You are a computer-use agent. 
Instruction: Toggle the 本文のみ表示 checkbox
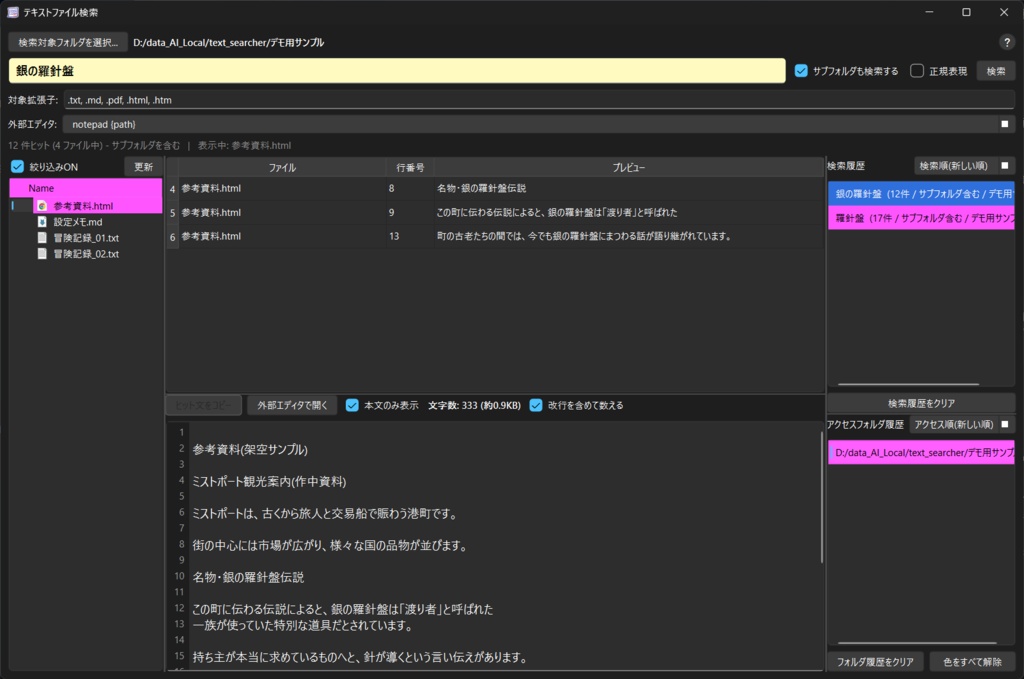(352, 405)
